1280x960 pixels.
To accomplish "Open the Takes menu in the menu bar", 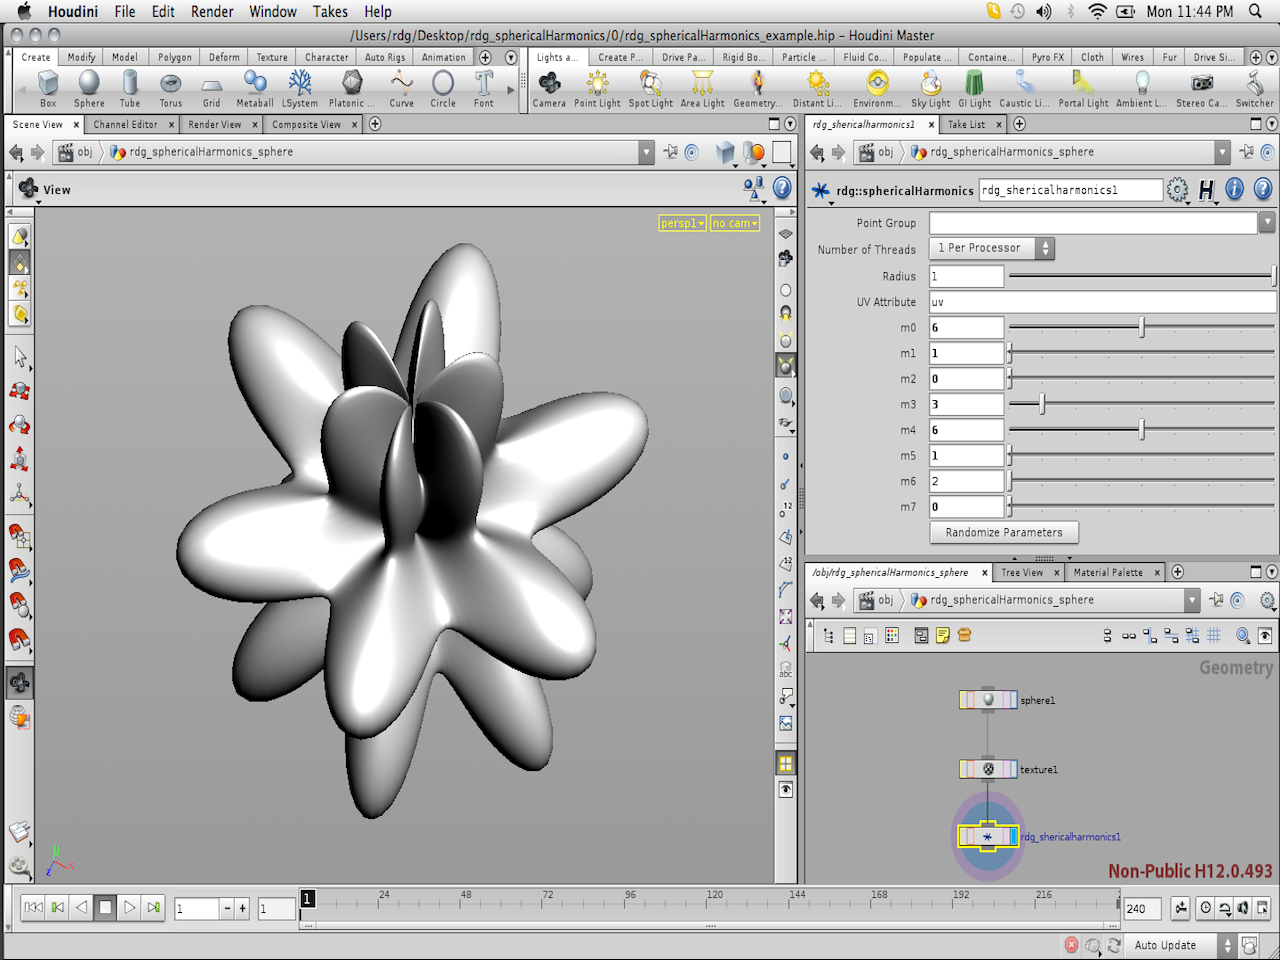I will tap(330, 11).
